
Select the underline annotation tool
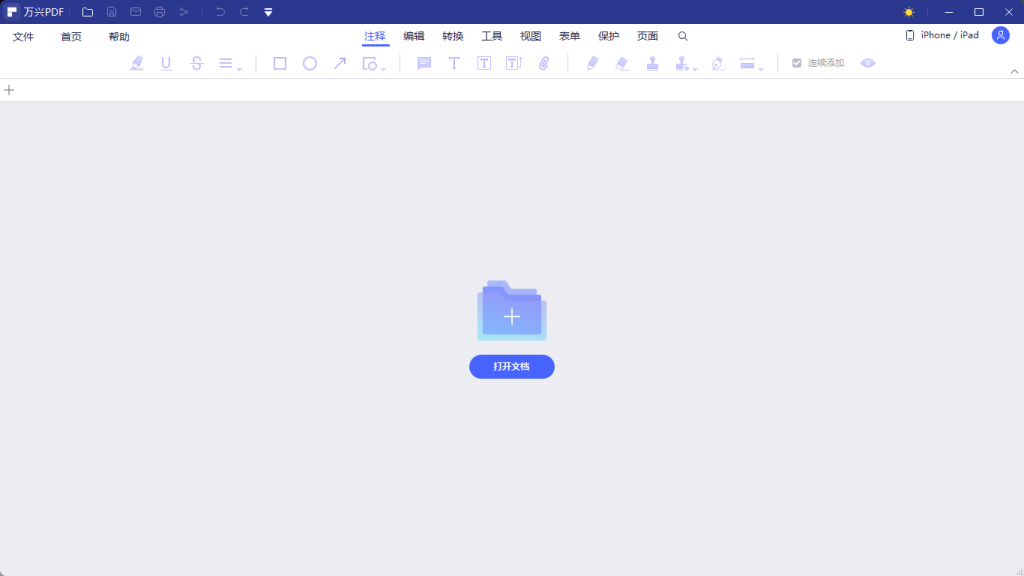(x=166, y=63)
